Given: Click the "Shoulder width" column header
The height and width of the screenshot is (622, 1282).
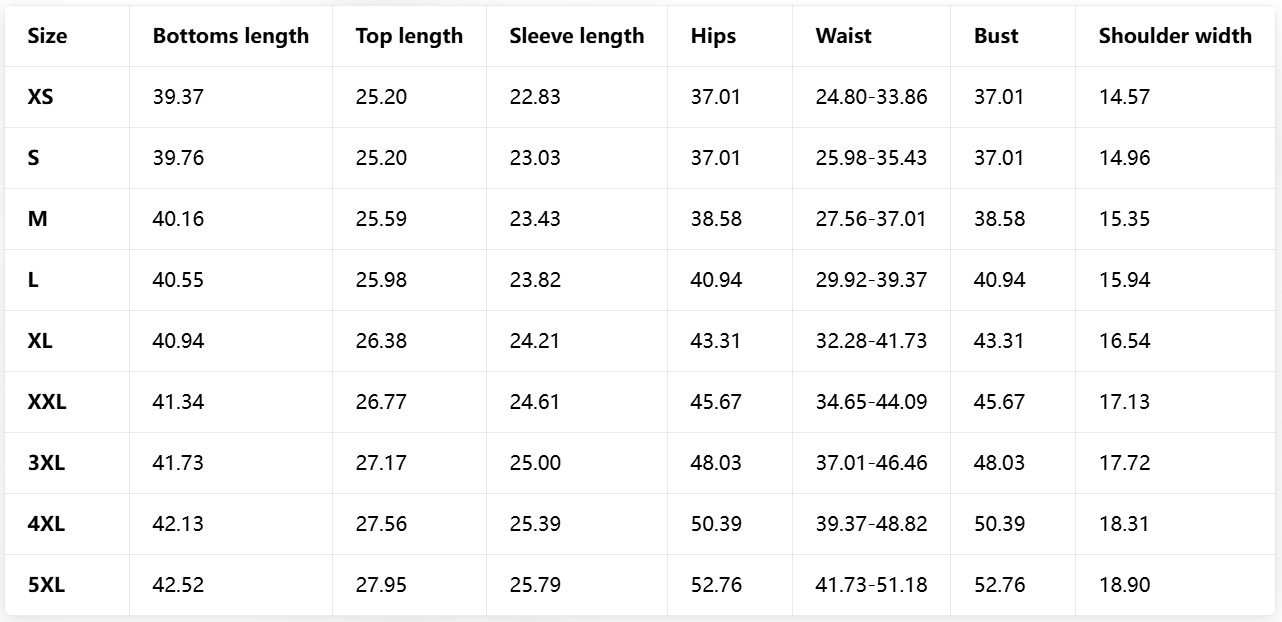Looking at the screenshot, I should coord(1175,36).
